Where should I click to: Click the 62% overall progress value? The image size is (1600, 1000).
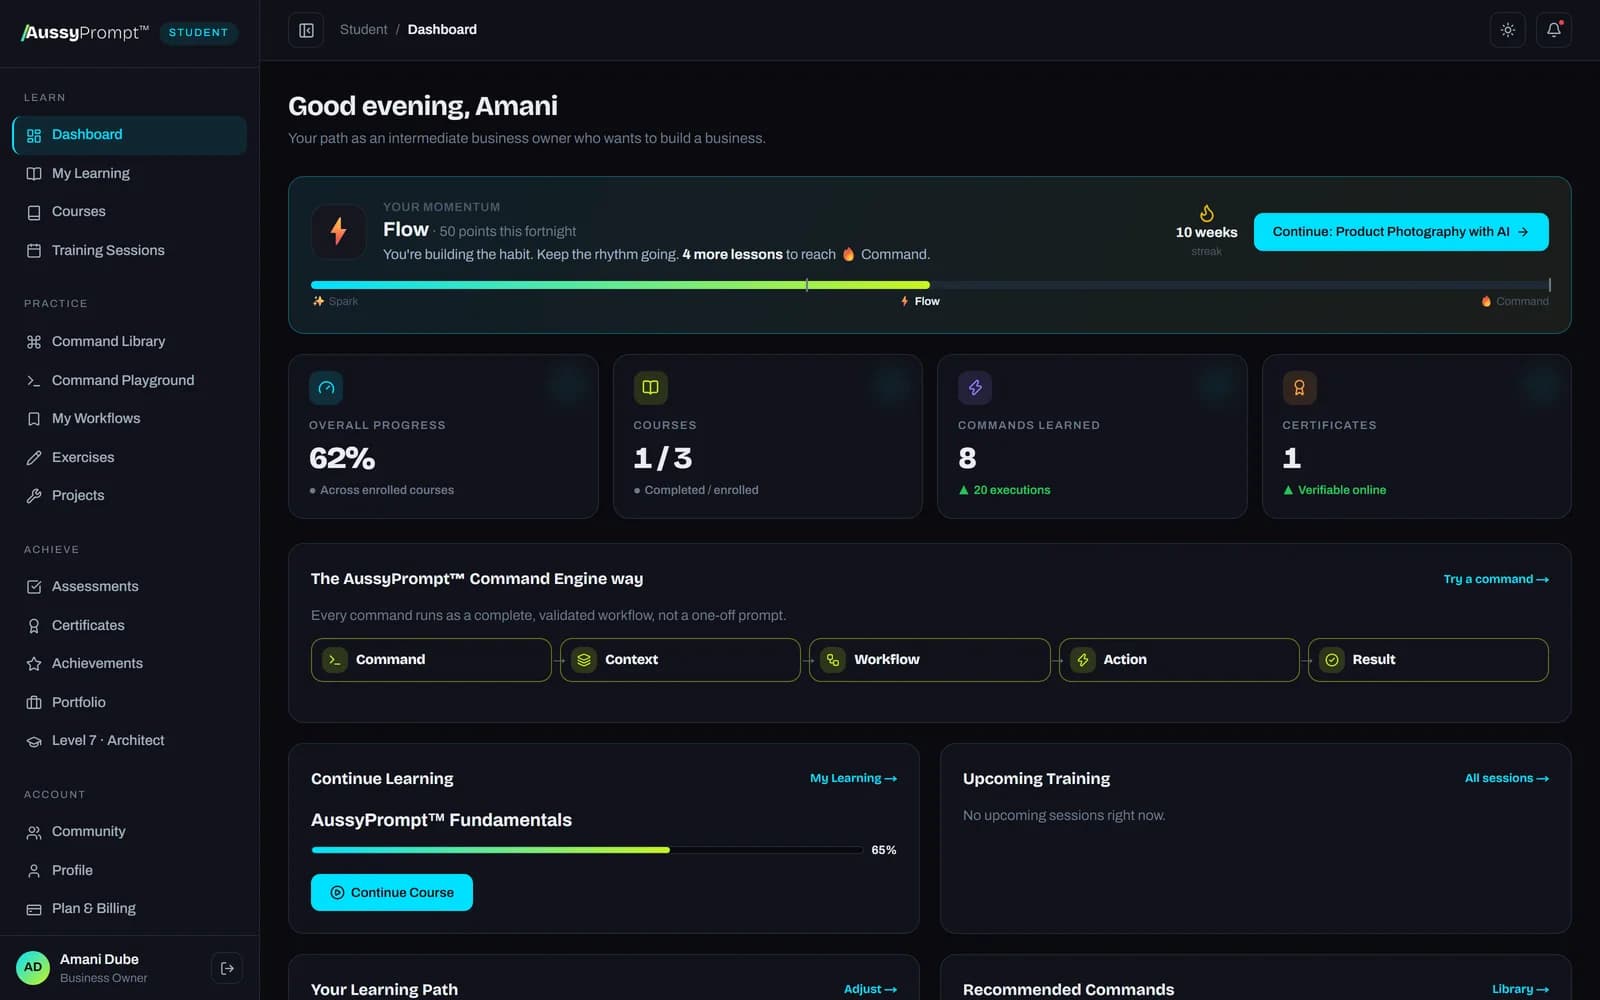[x=342, y=458]
